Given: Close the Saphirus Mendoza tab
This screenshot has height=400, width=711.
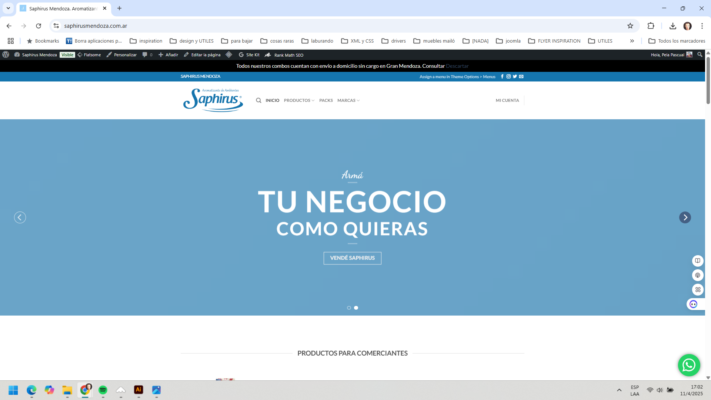Looking at the screenshot, I should pos(104,8).
